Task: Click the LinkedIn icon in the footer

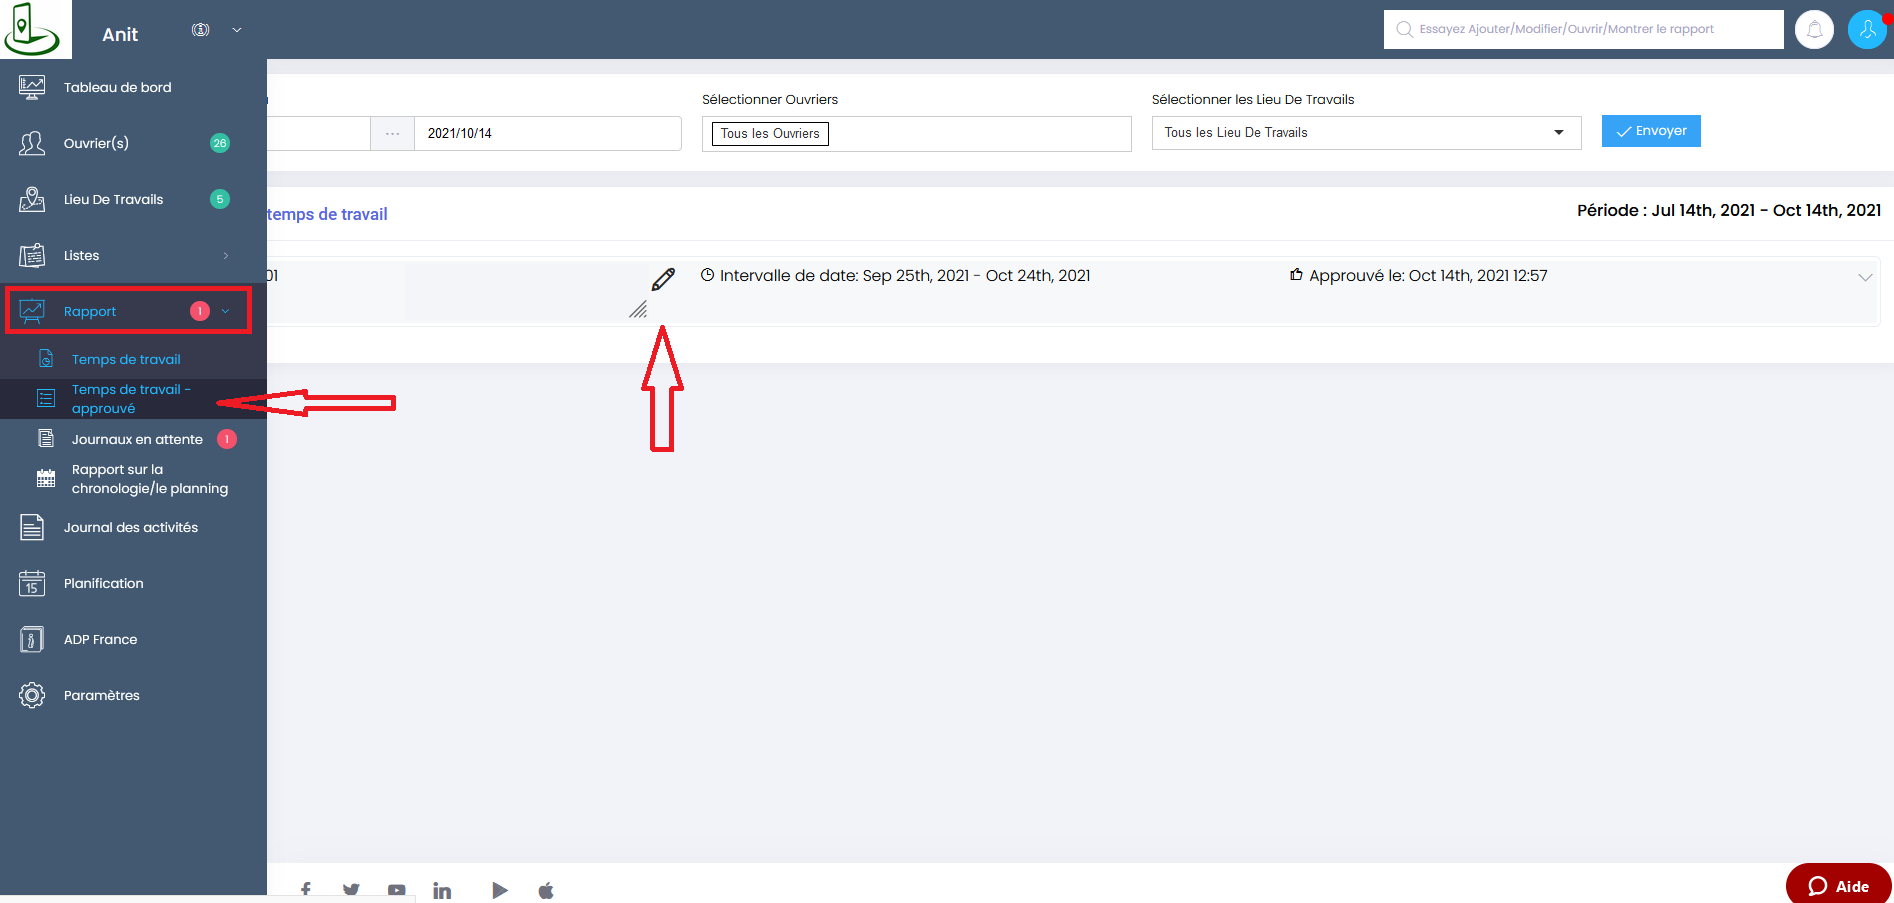Action: (x=442, y=890)
